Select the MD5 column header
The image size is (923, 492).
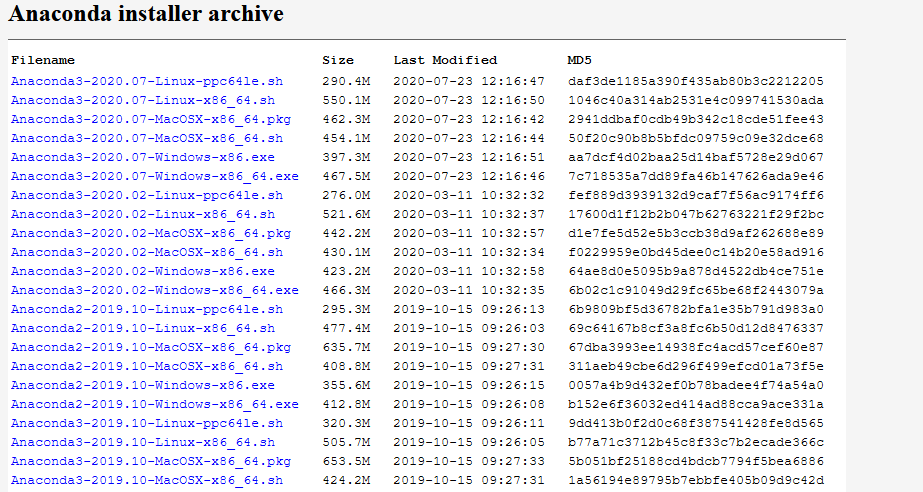point(580,60)
